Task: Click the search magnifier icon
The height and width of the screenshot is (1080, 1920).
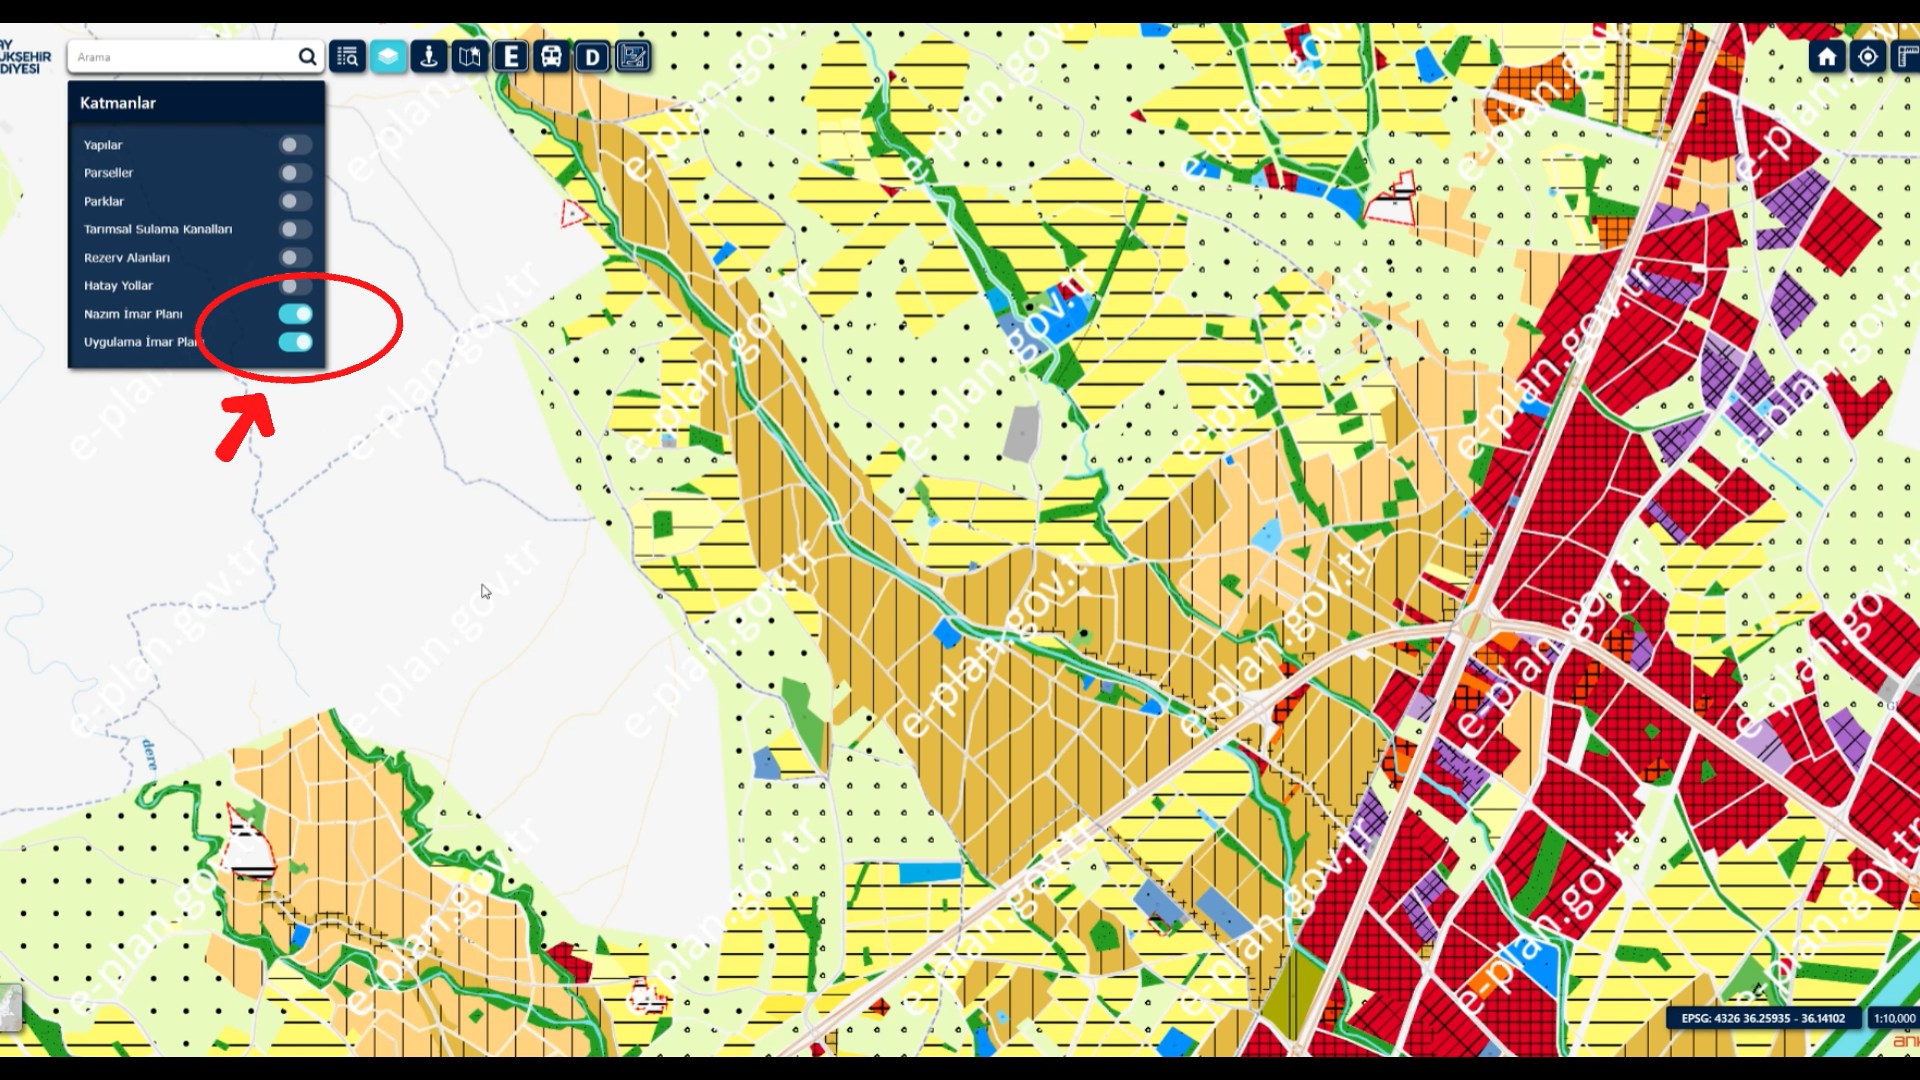Action: point(307,57)
